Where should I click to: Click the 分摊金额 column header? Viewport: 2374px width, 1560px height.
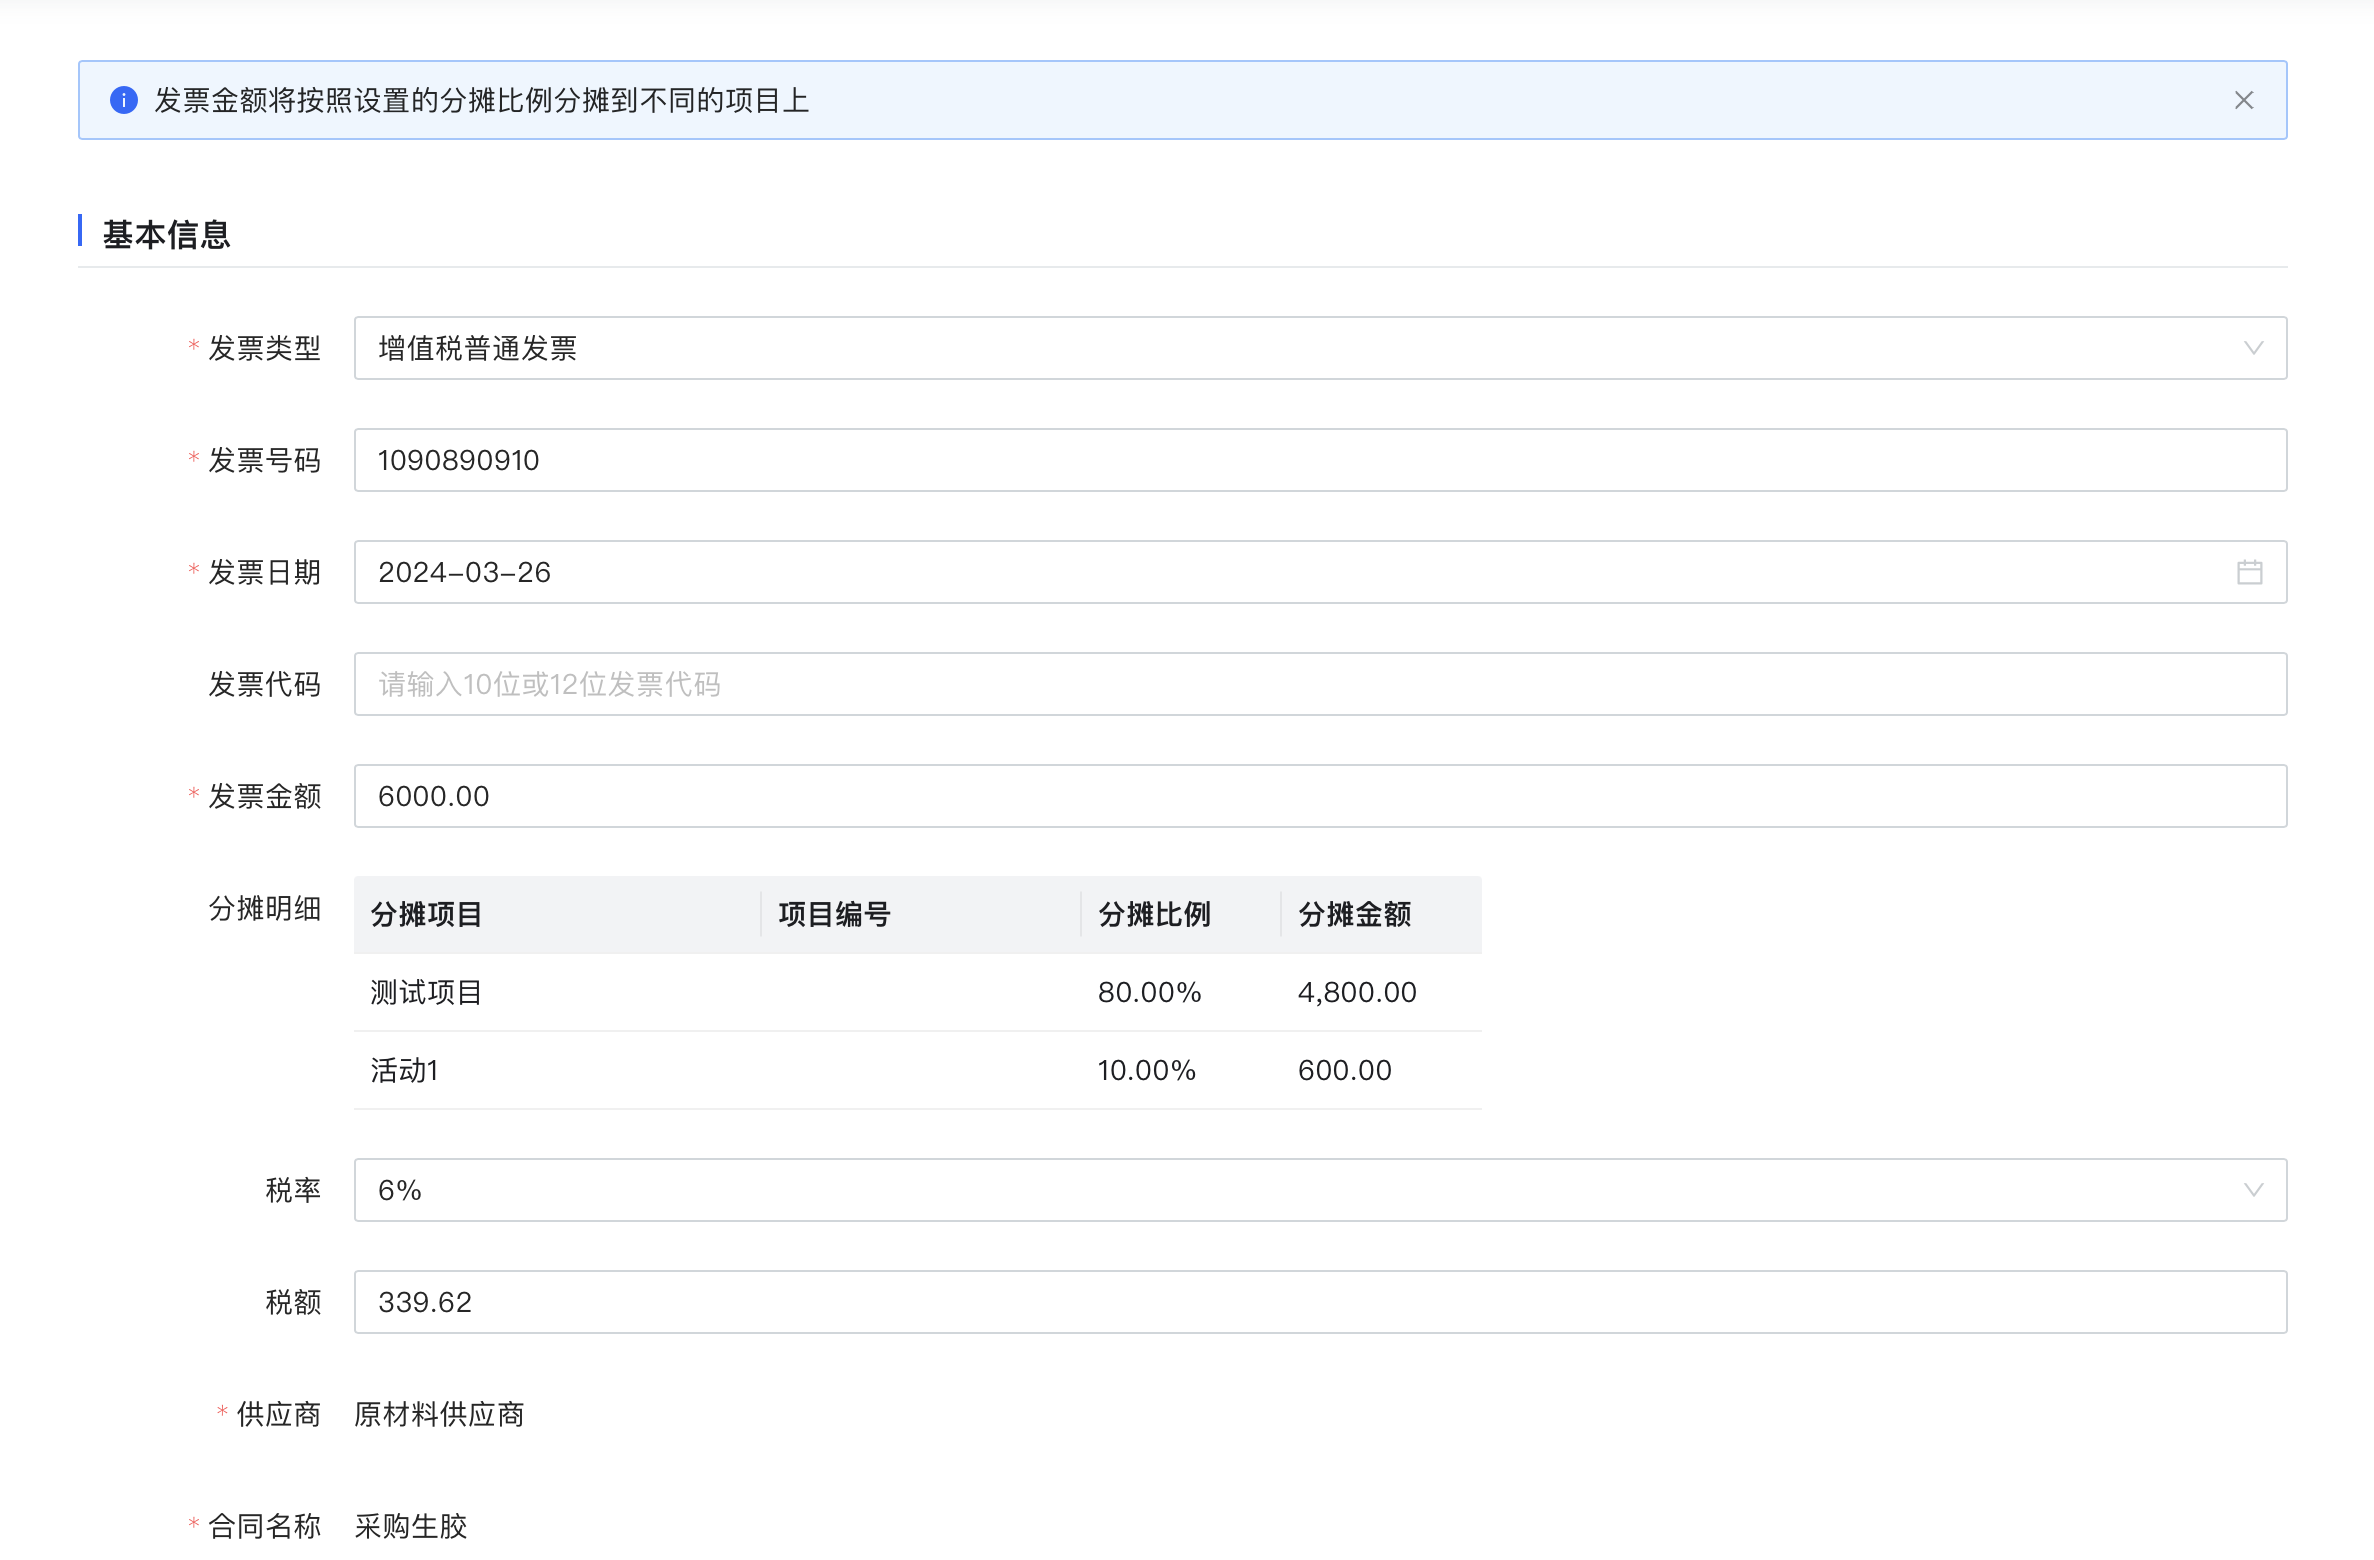click(1354, 914)
